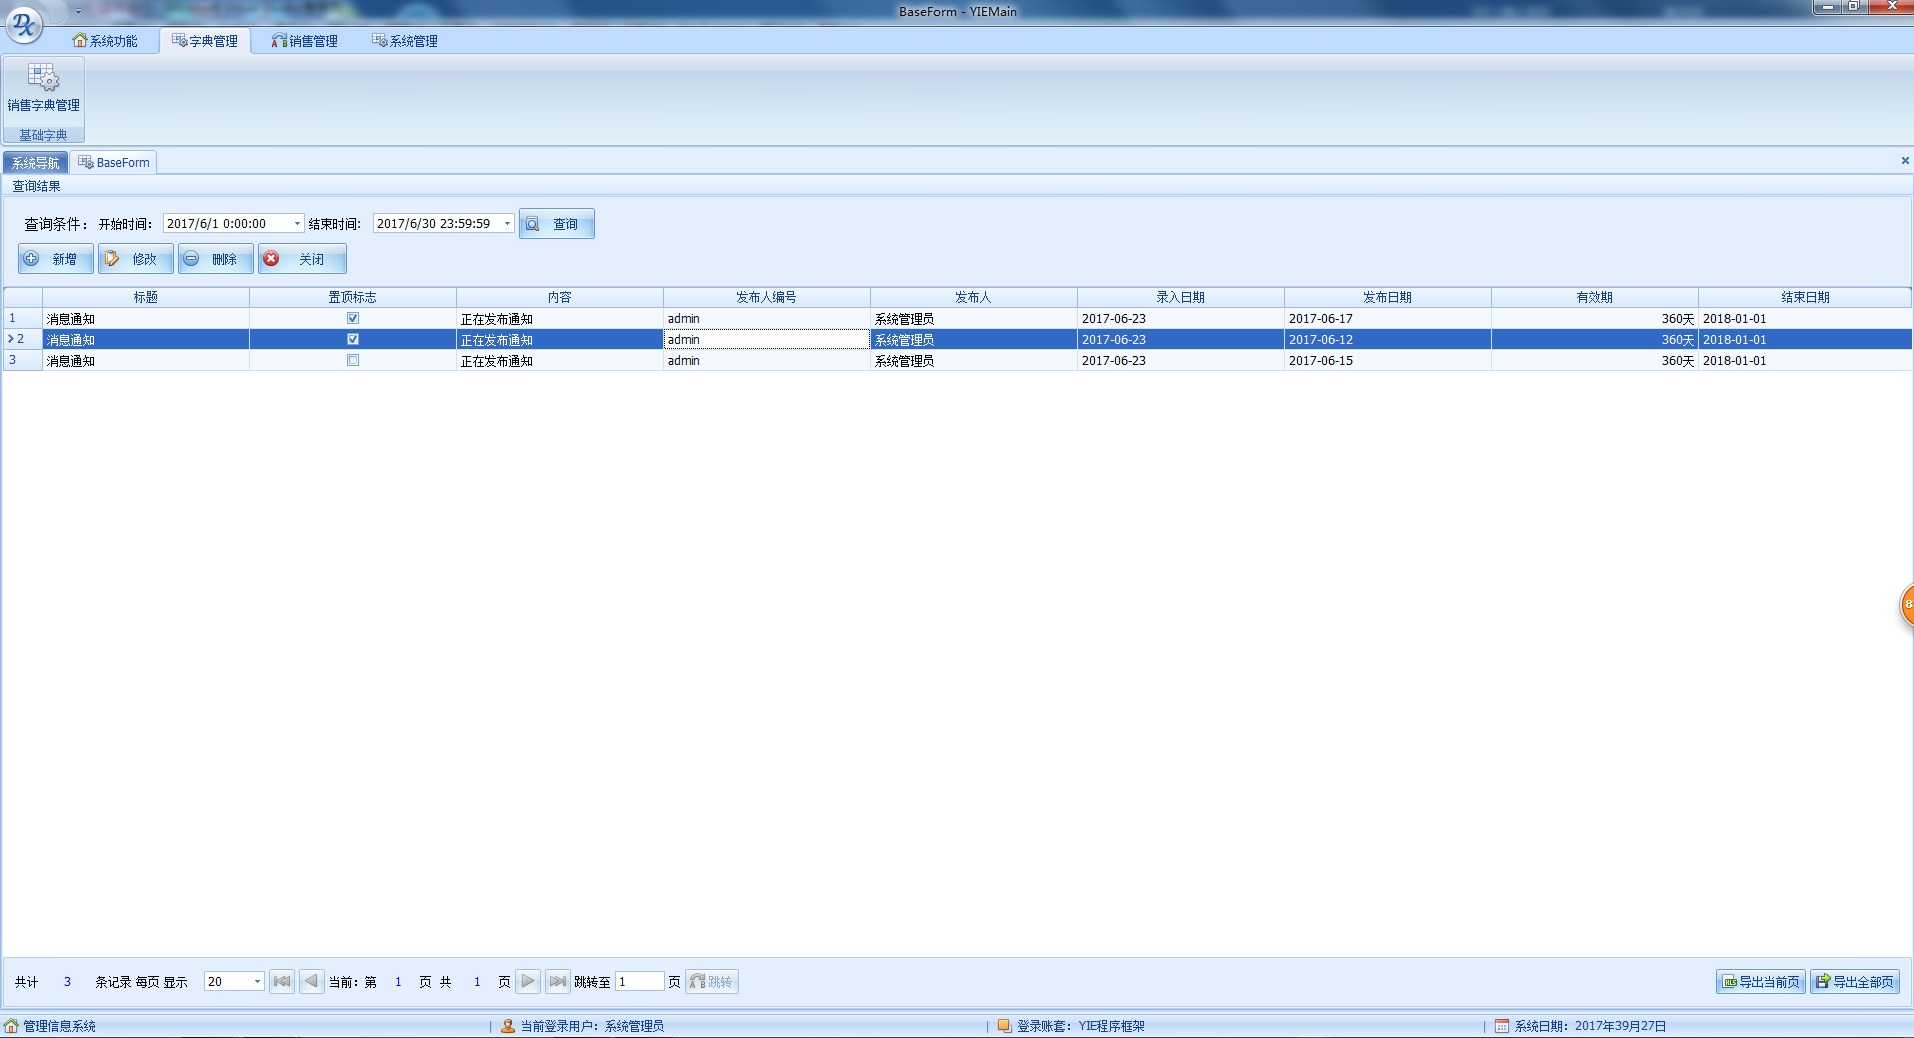Click the 删除 delete record button
Image resolution: width=1914 pixels, height=1038 pixels.
tap(215, 259)
